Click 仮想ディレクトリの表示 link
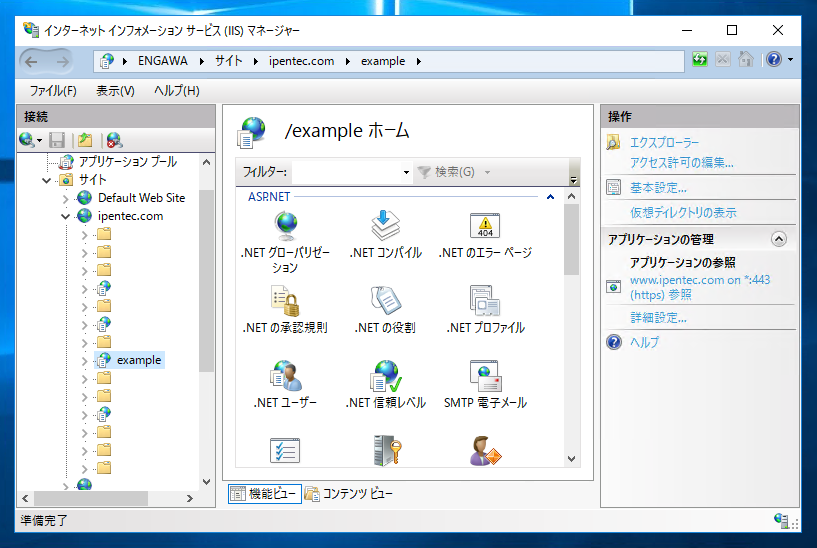 [683, 213]
